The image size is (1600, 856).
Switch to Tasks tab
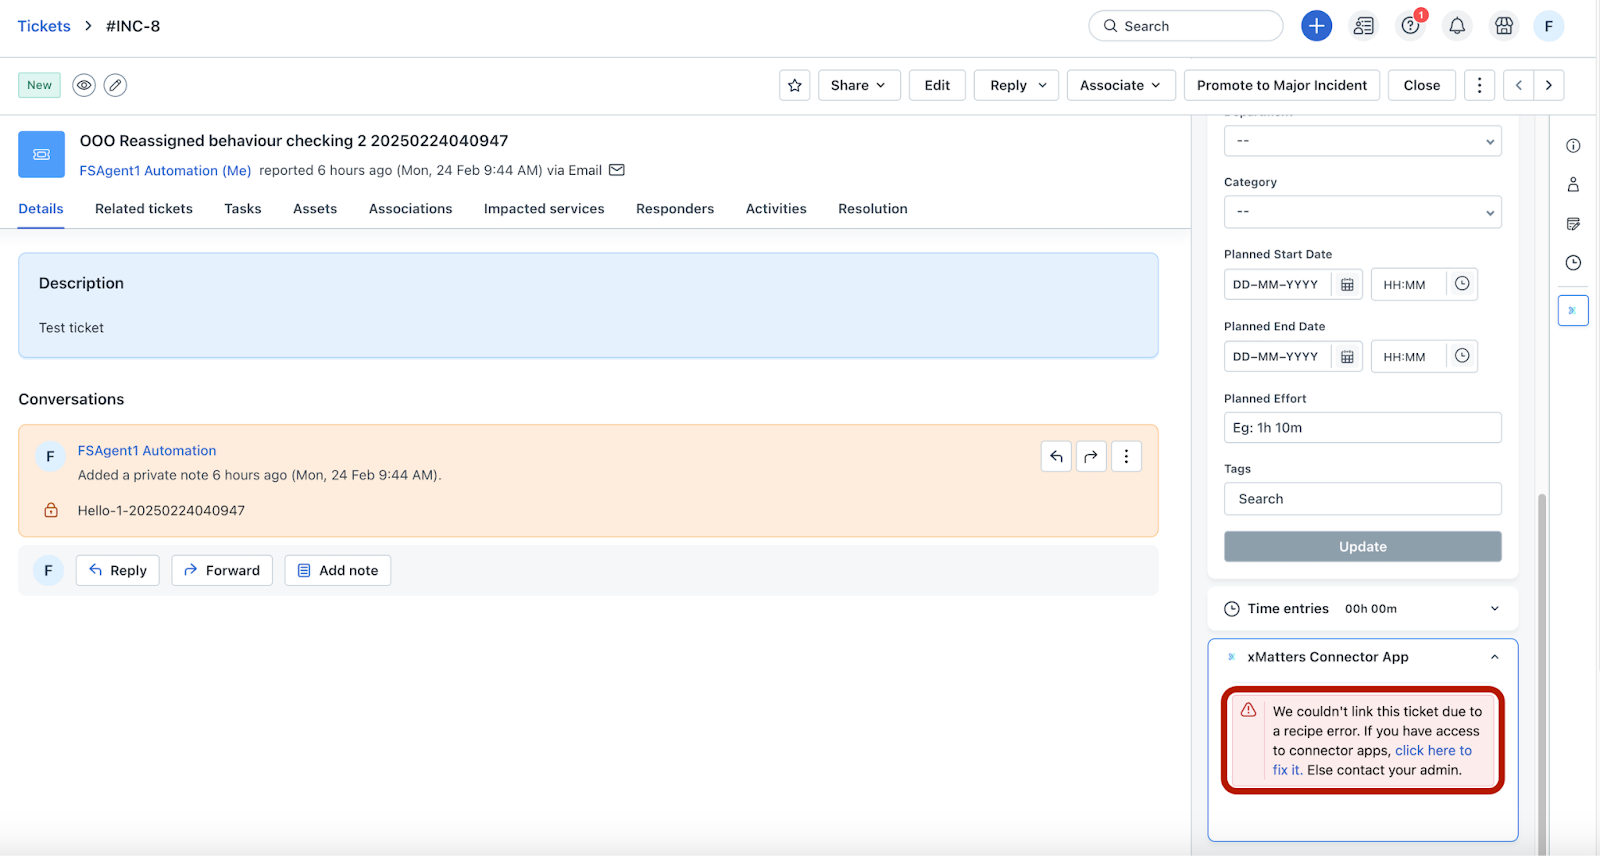[x=243, y=209]
